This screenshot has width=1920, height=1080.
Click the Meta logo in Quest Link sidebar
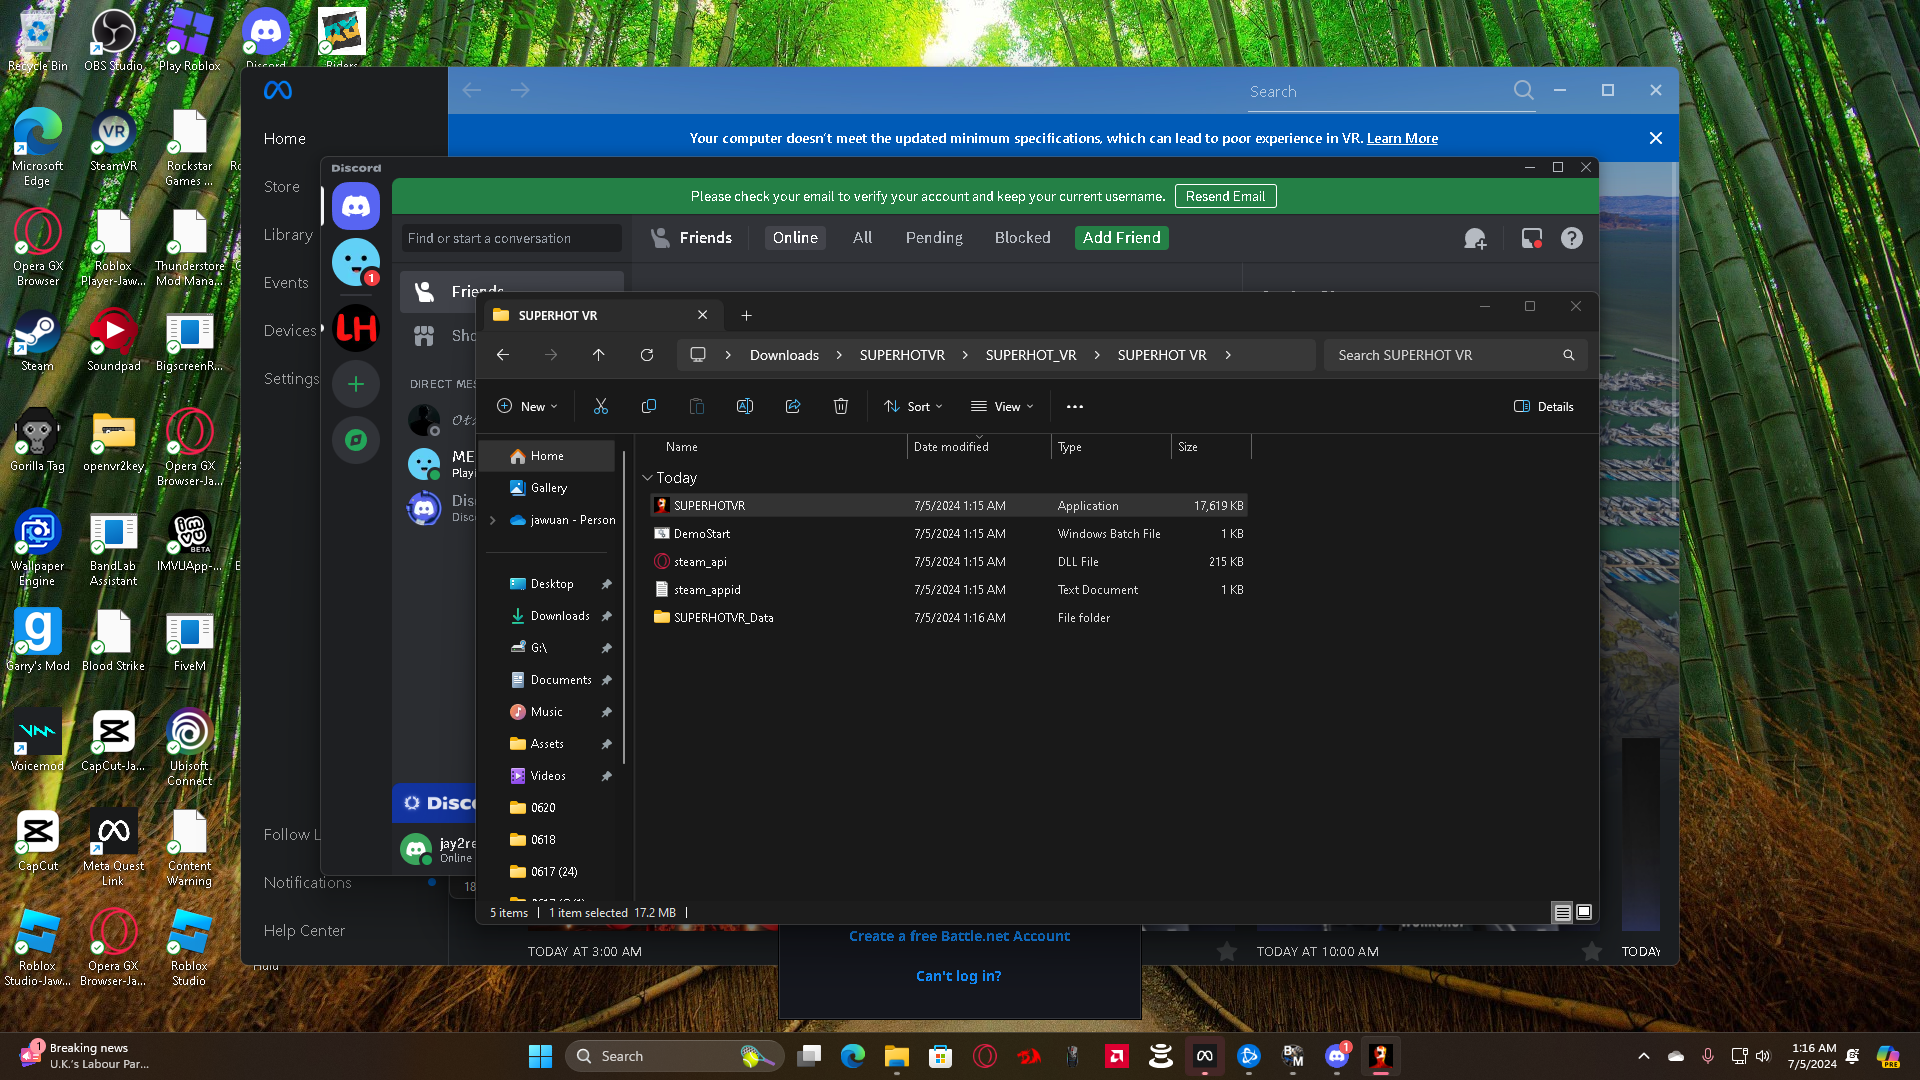[x=278, y=90]
